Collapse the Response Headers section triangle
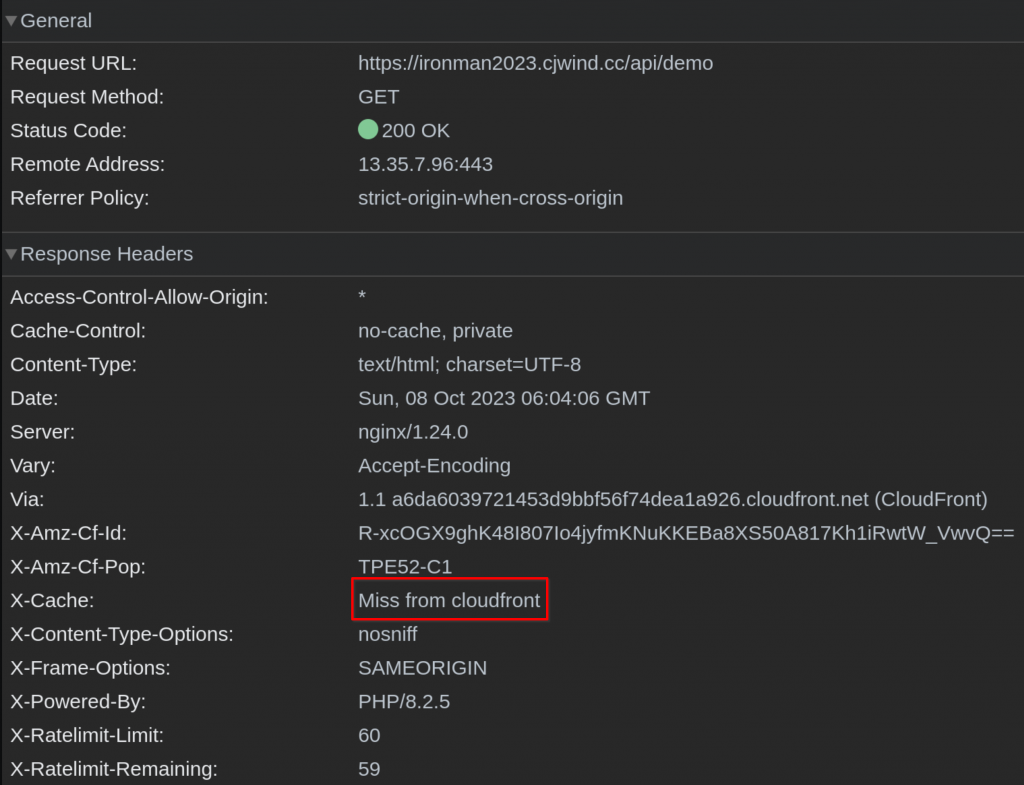Viewport: 1024px width, 785px height. click(x=11, y=254)
